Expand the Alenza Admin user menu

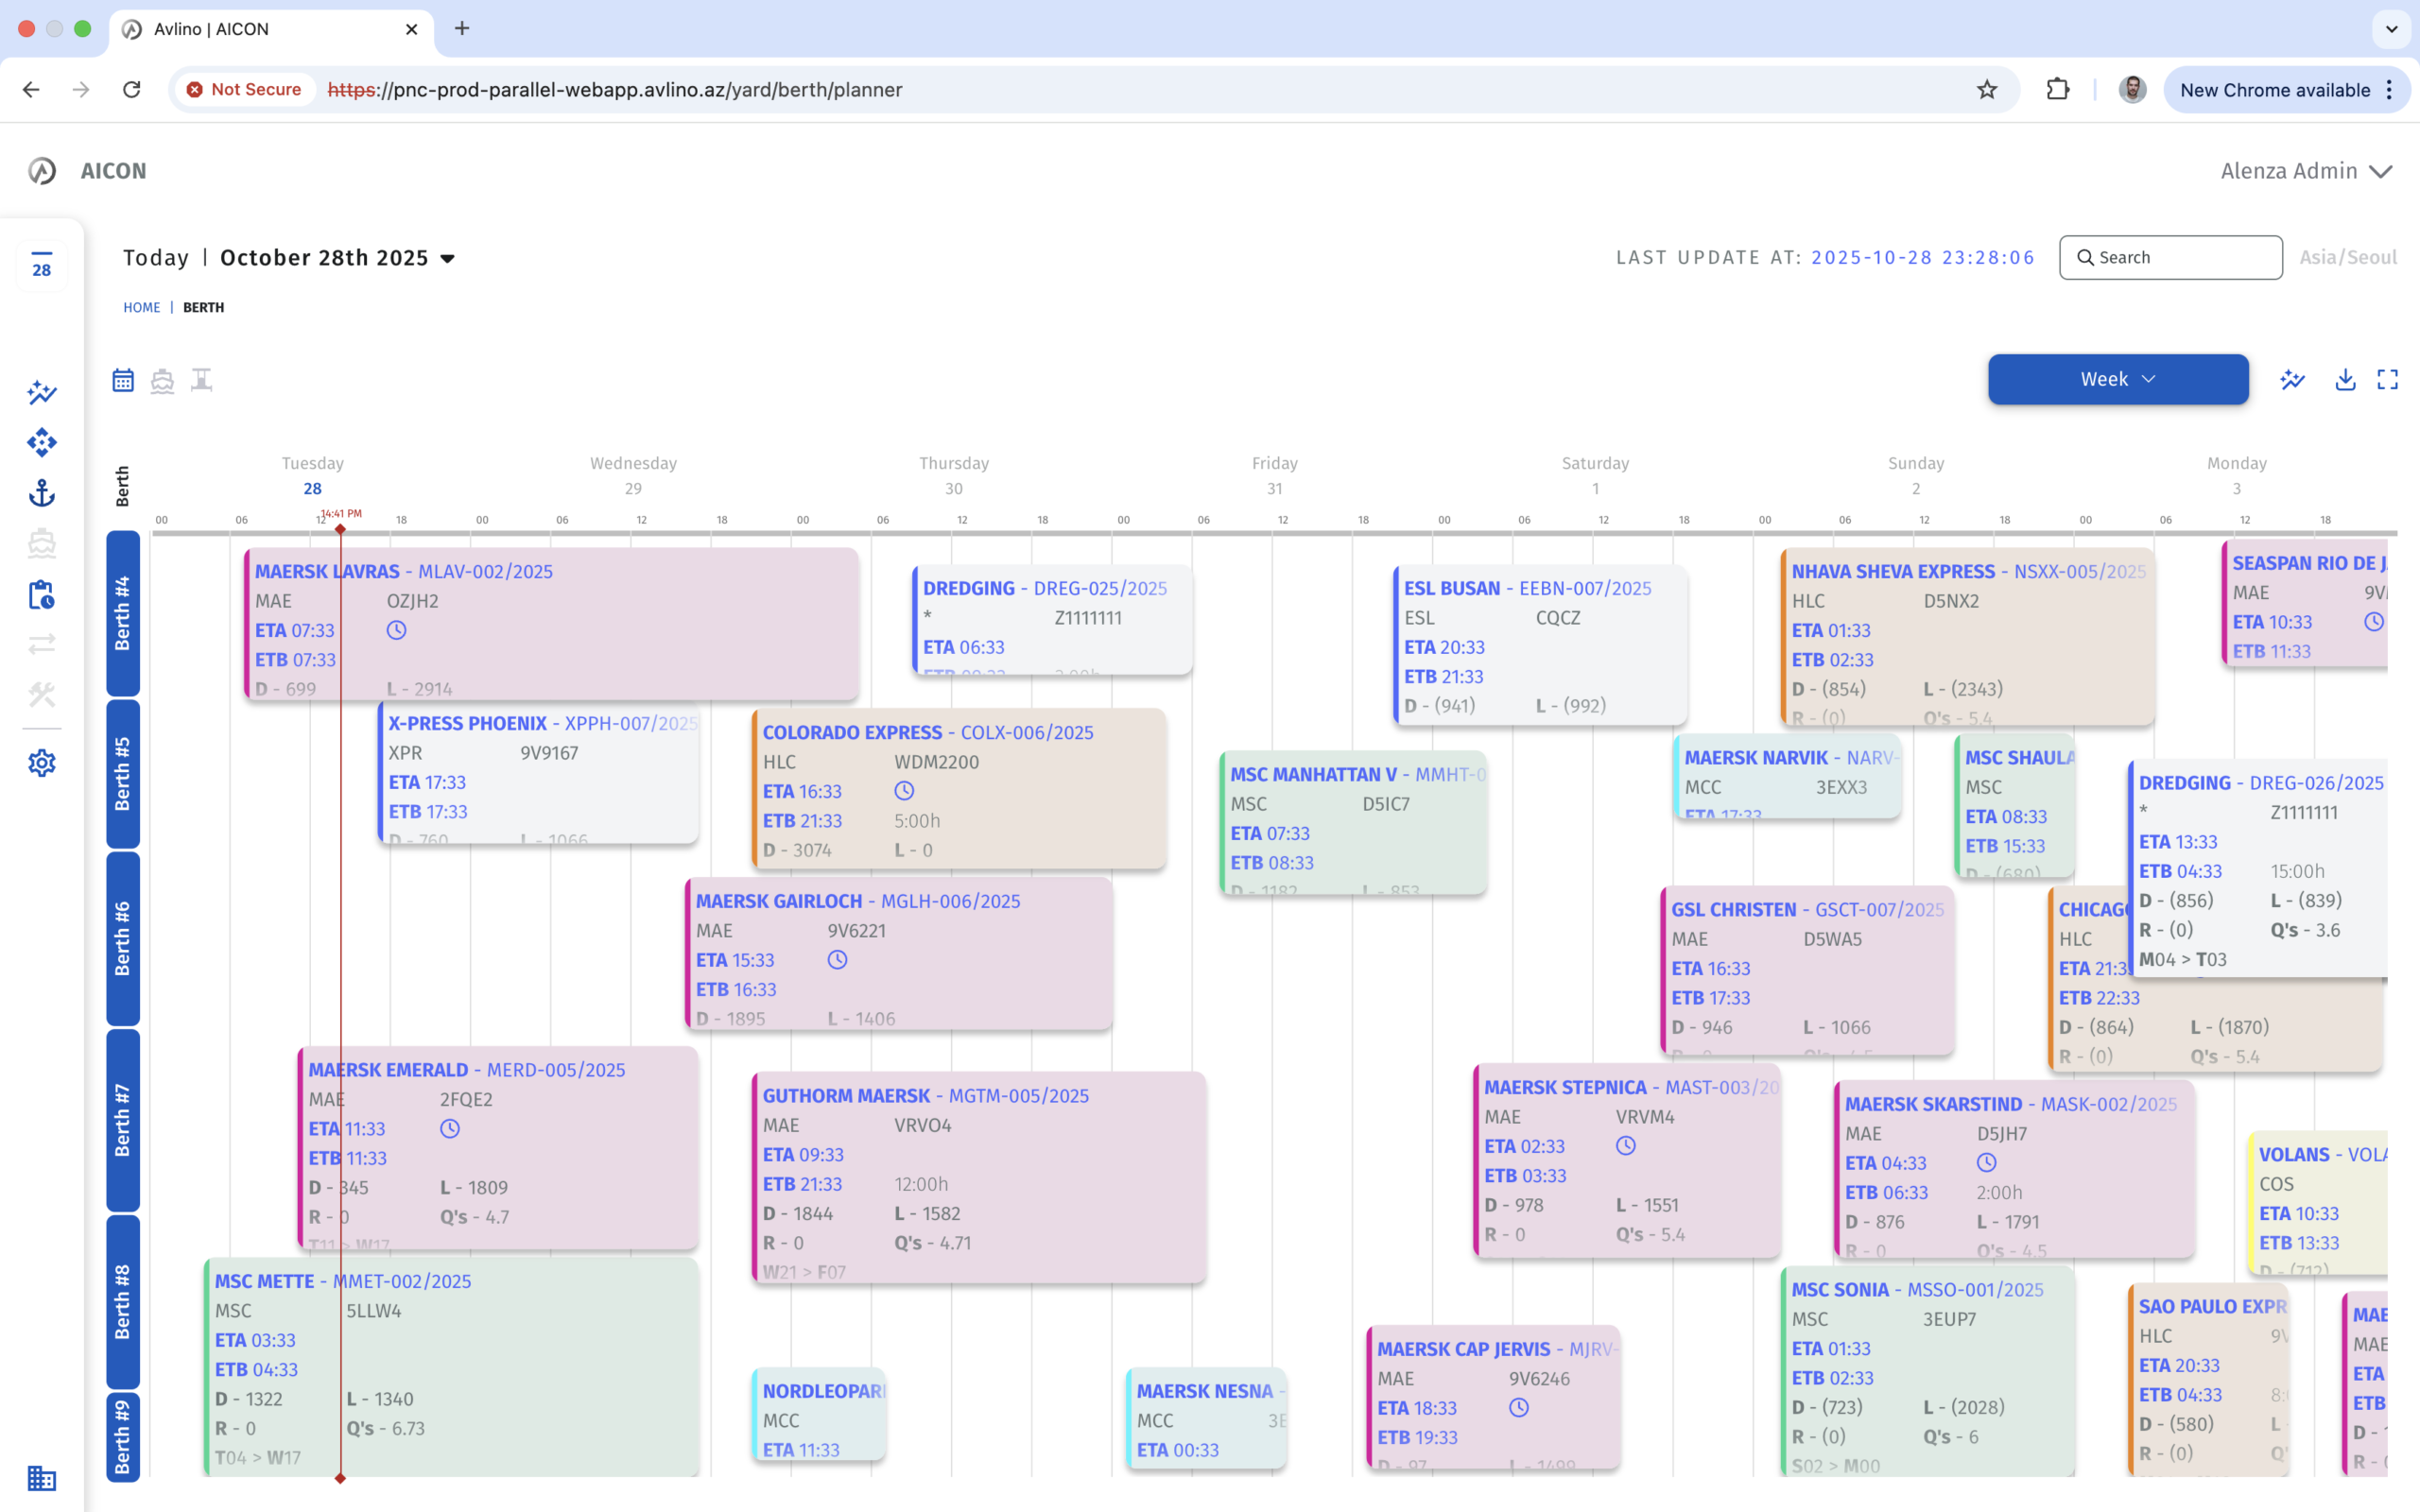point(2306,171)
